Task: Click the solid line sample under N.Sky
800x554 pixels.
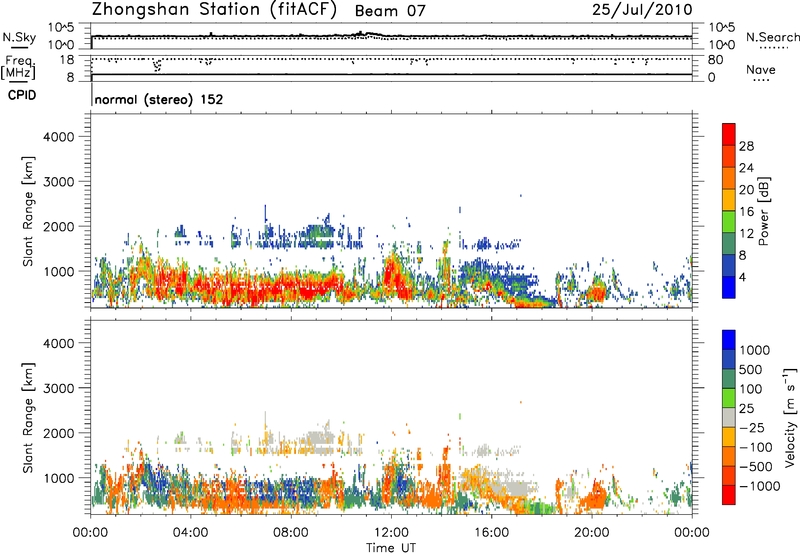Action: pyautogui.click(x=19, y=48)
